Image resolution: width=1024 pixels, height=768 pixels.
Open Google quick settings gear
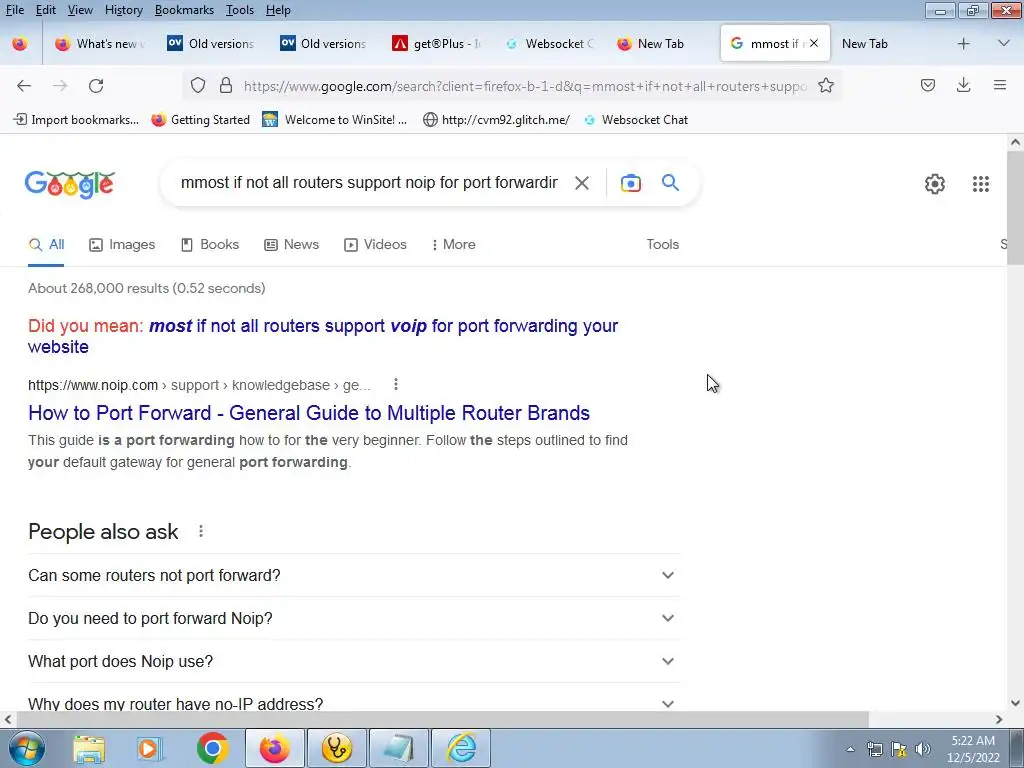point(935,184)
